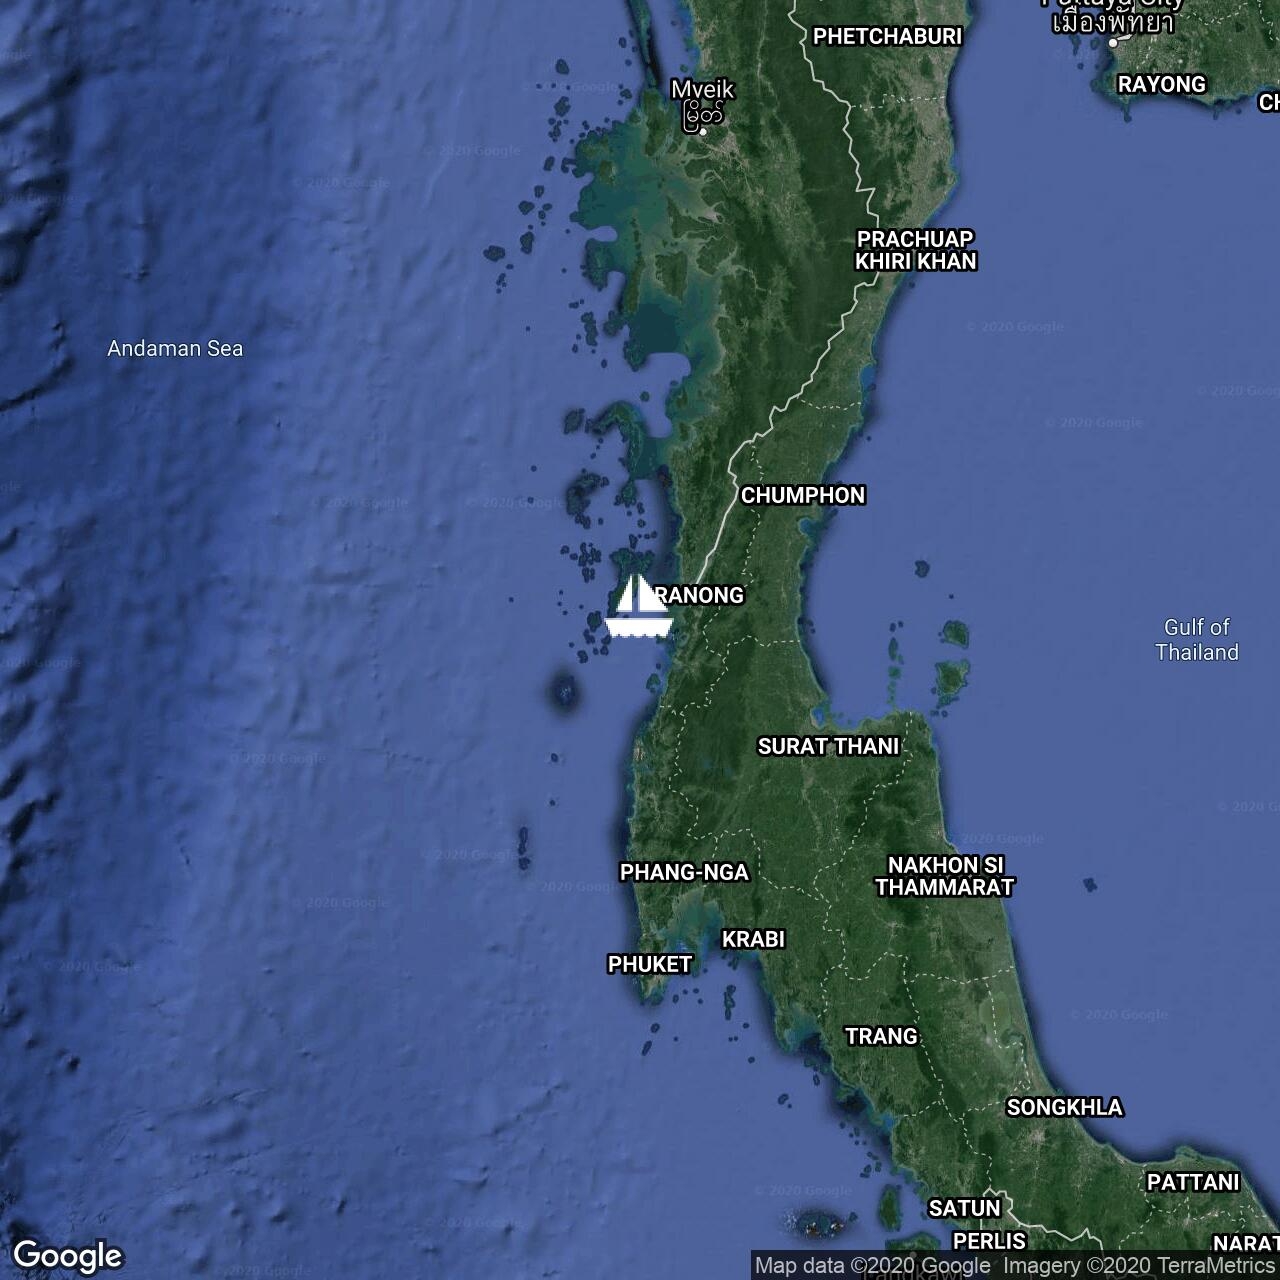Click the Rayong label
The width and height of the screenshot is (1280, 1280).
click(1162, 84)
